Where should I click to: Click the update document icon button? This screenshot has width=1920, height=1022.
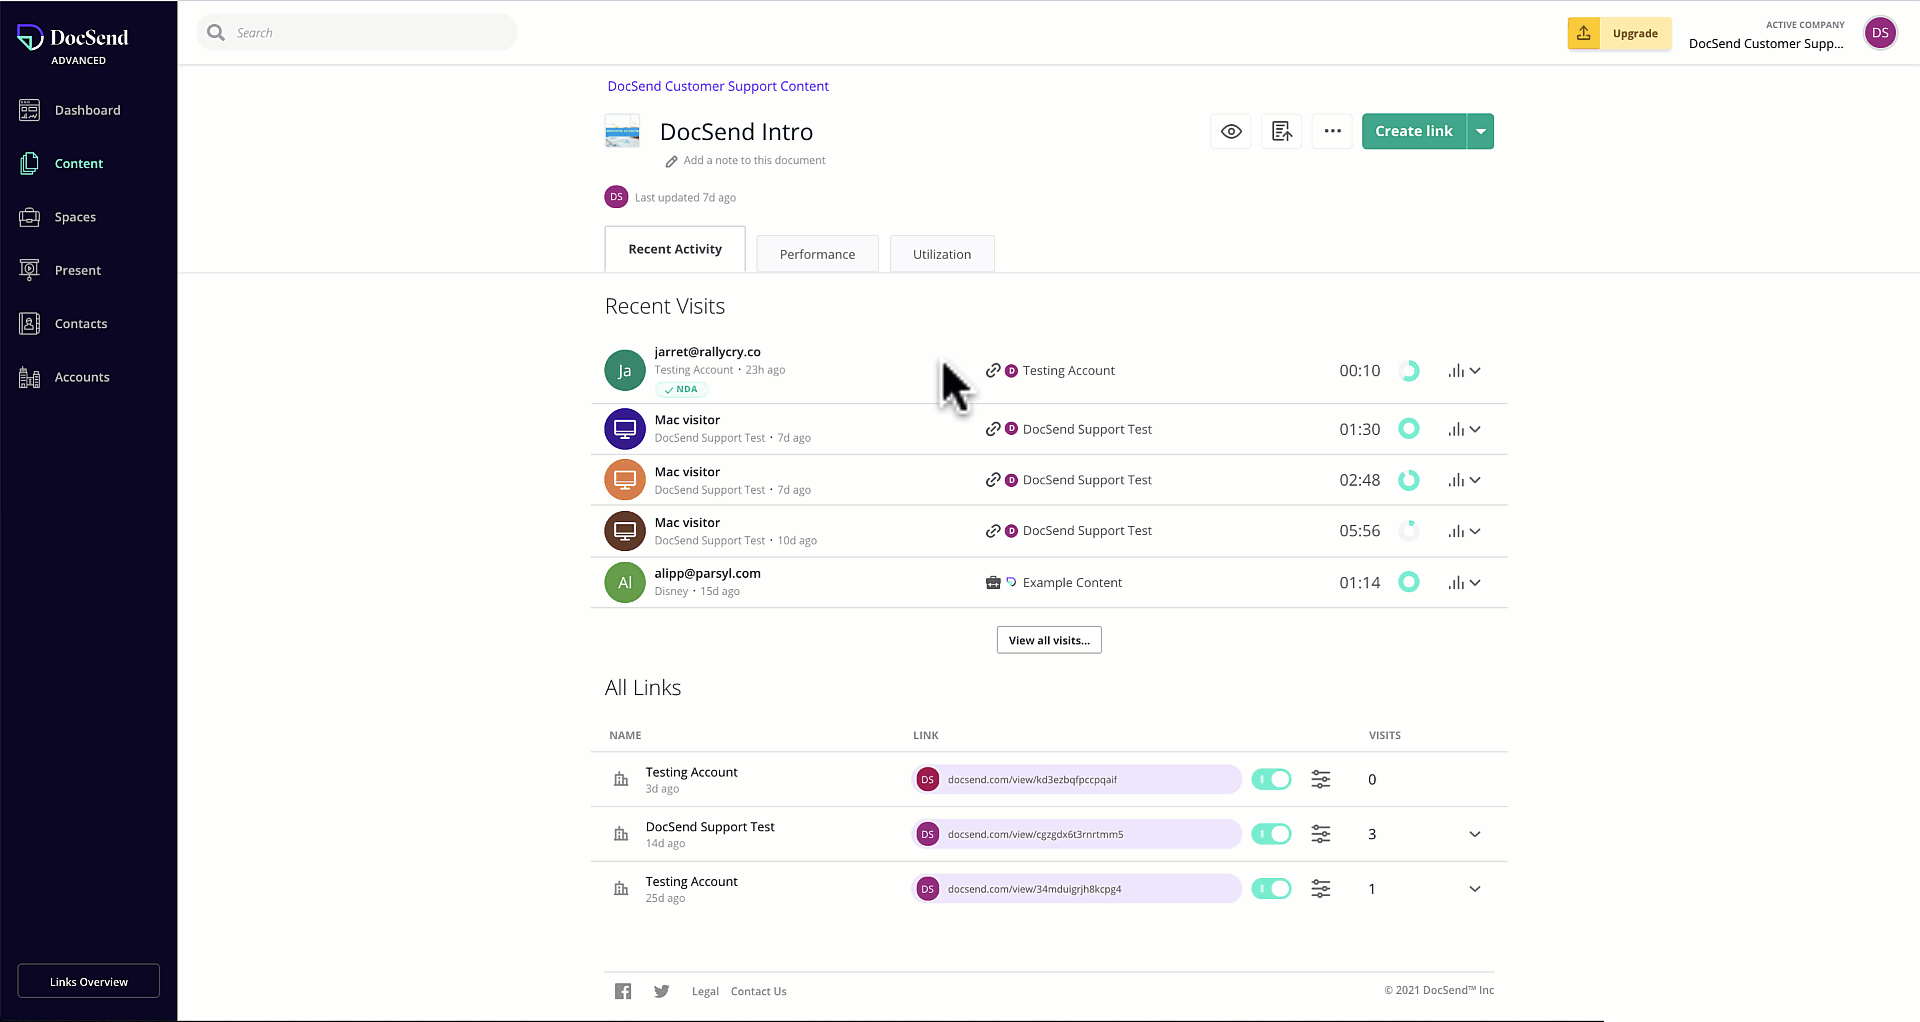click(x=1282, y=131)
